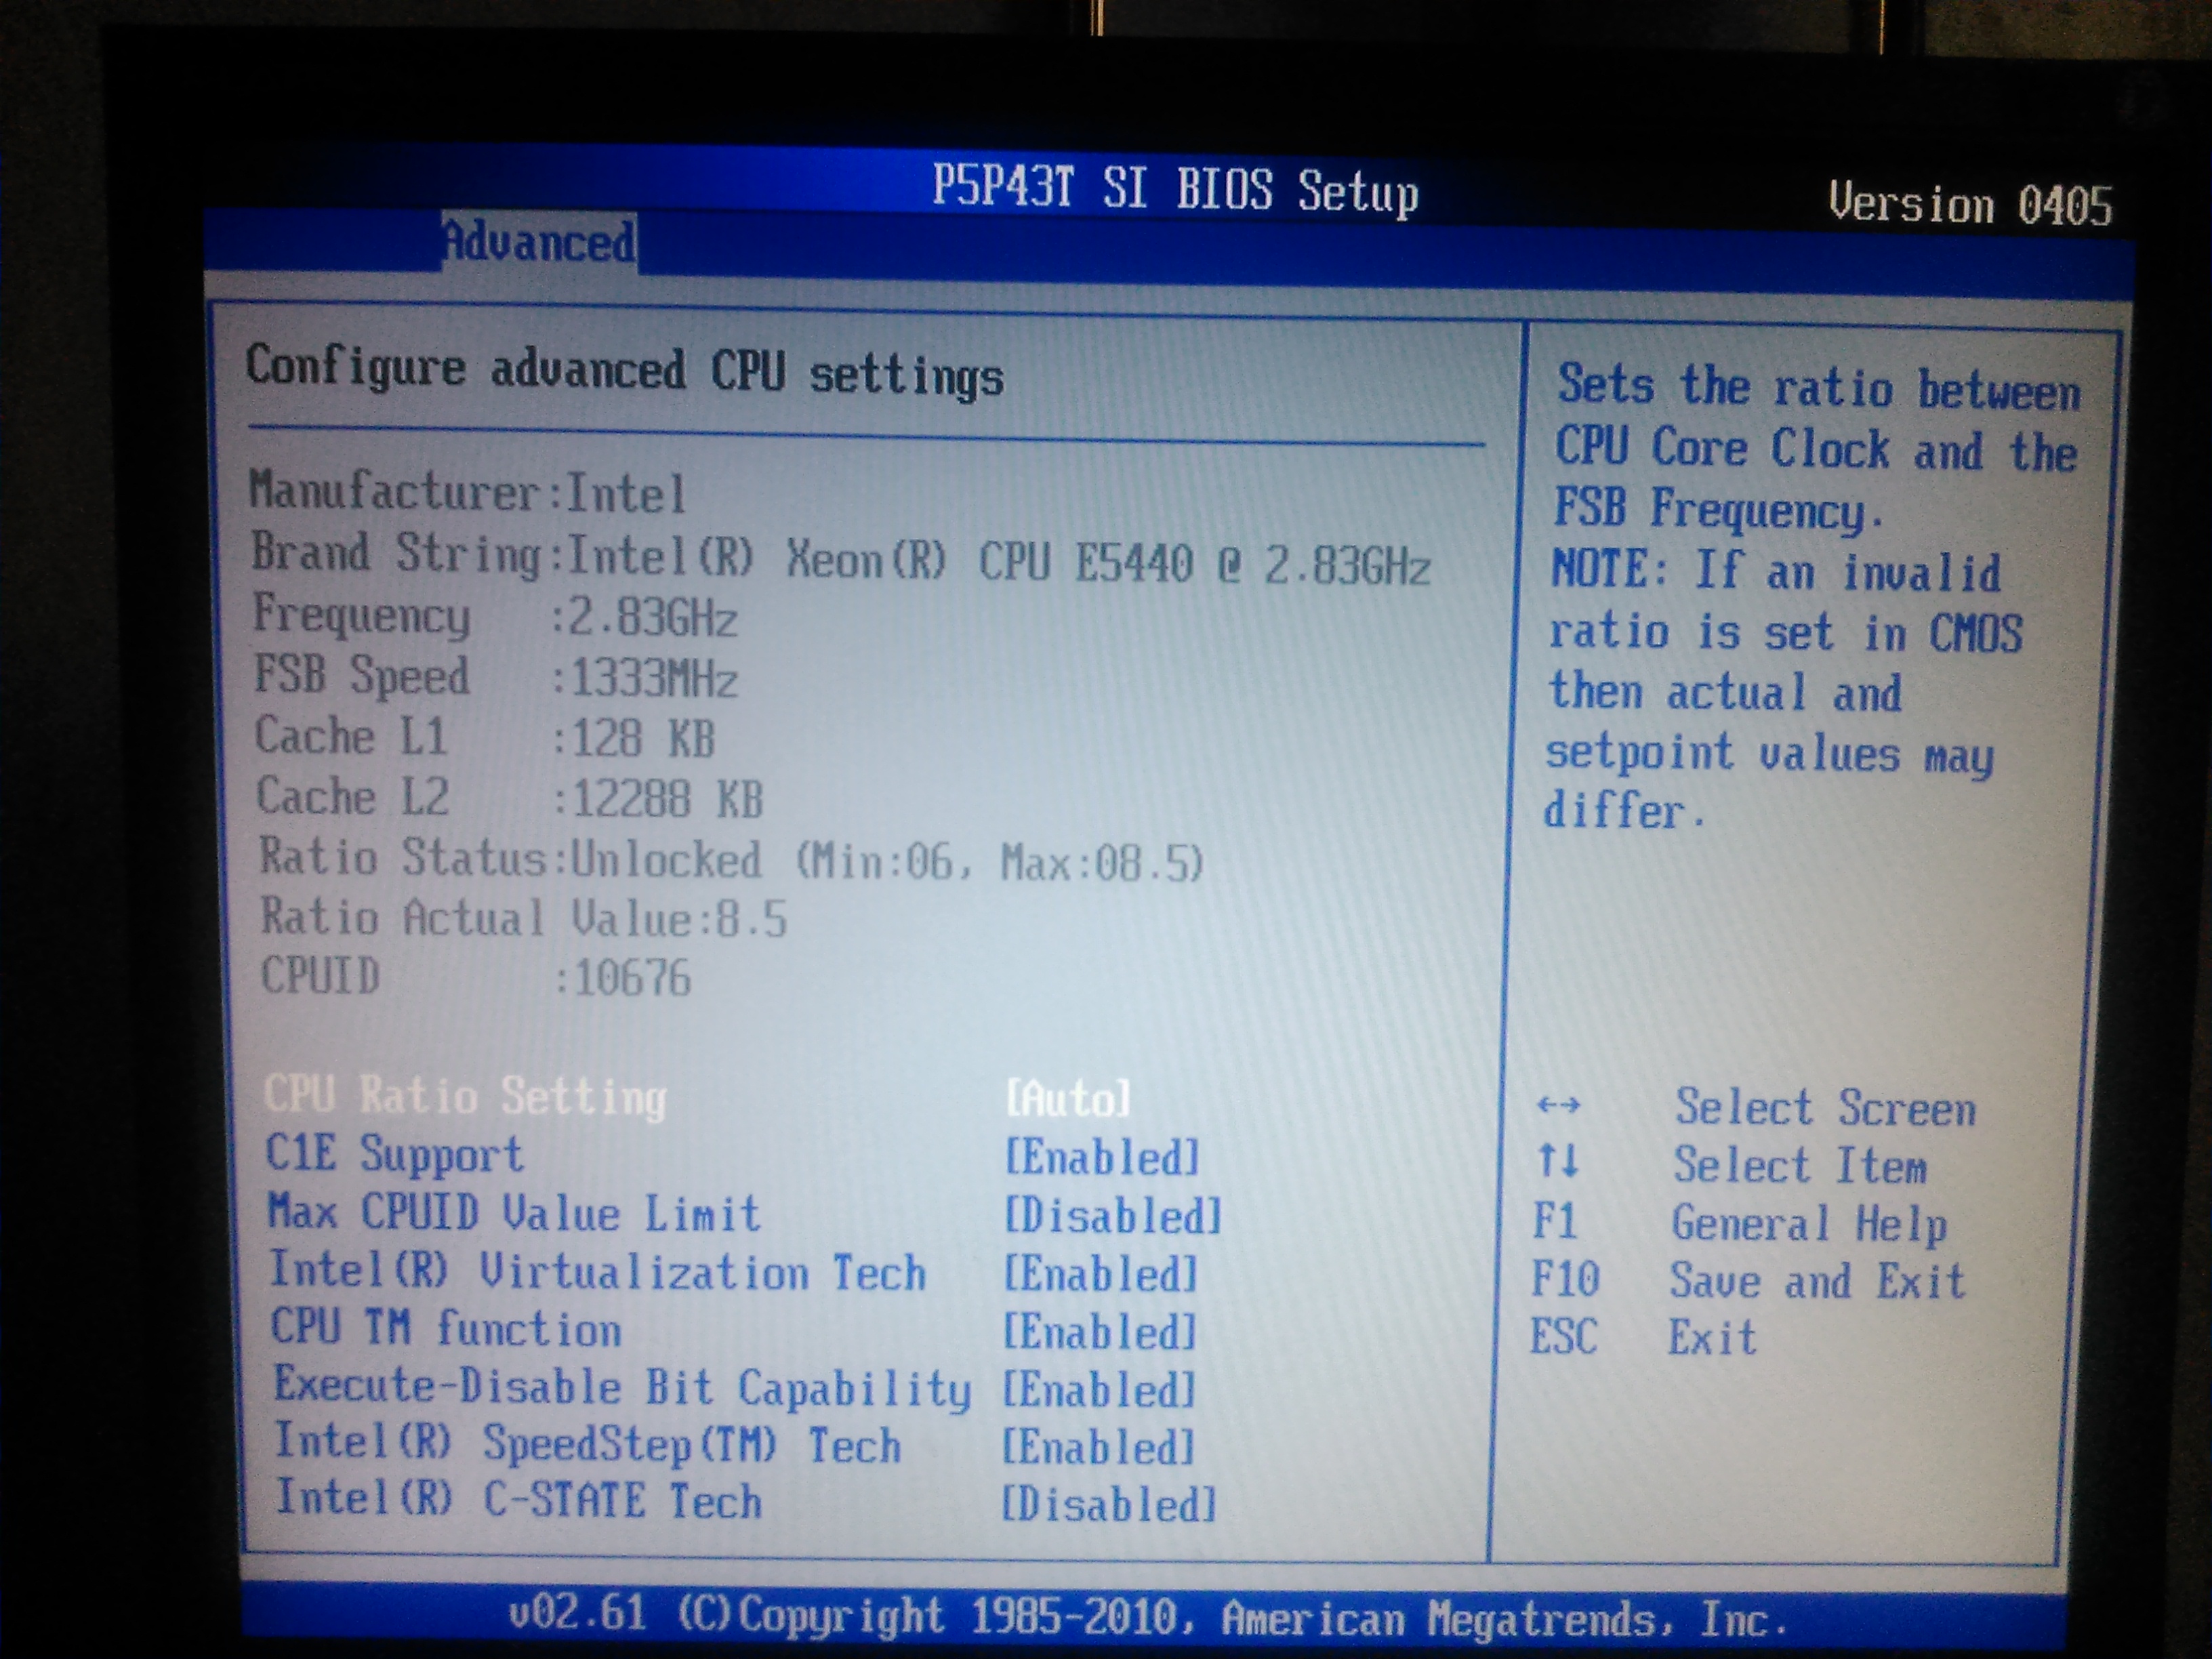
Task: Toggle Max CPUID Value Limit [Disabled]
Action: tap(1112, 1216)
